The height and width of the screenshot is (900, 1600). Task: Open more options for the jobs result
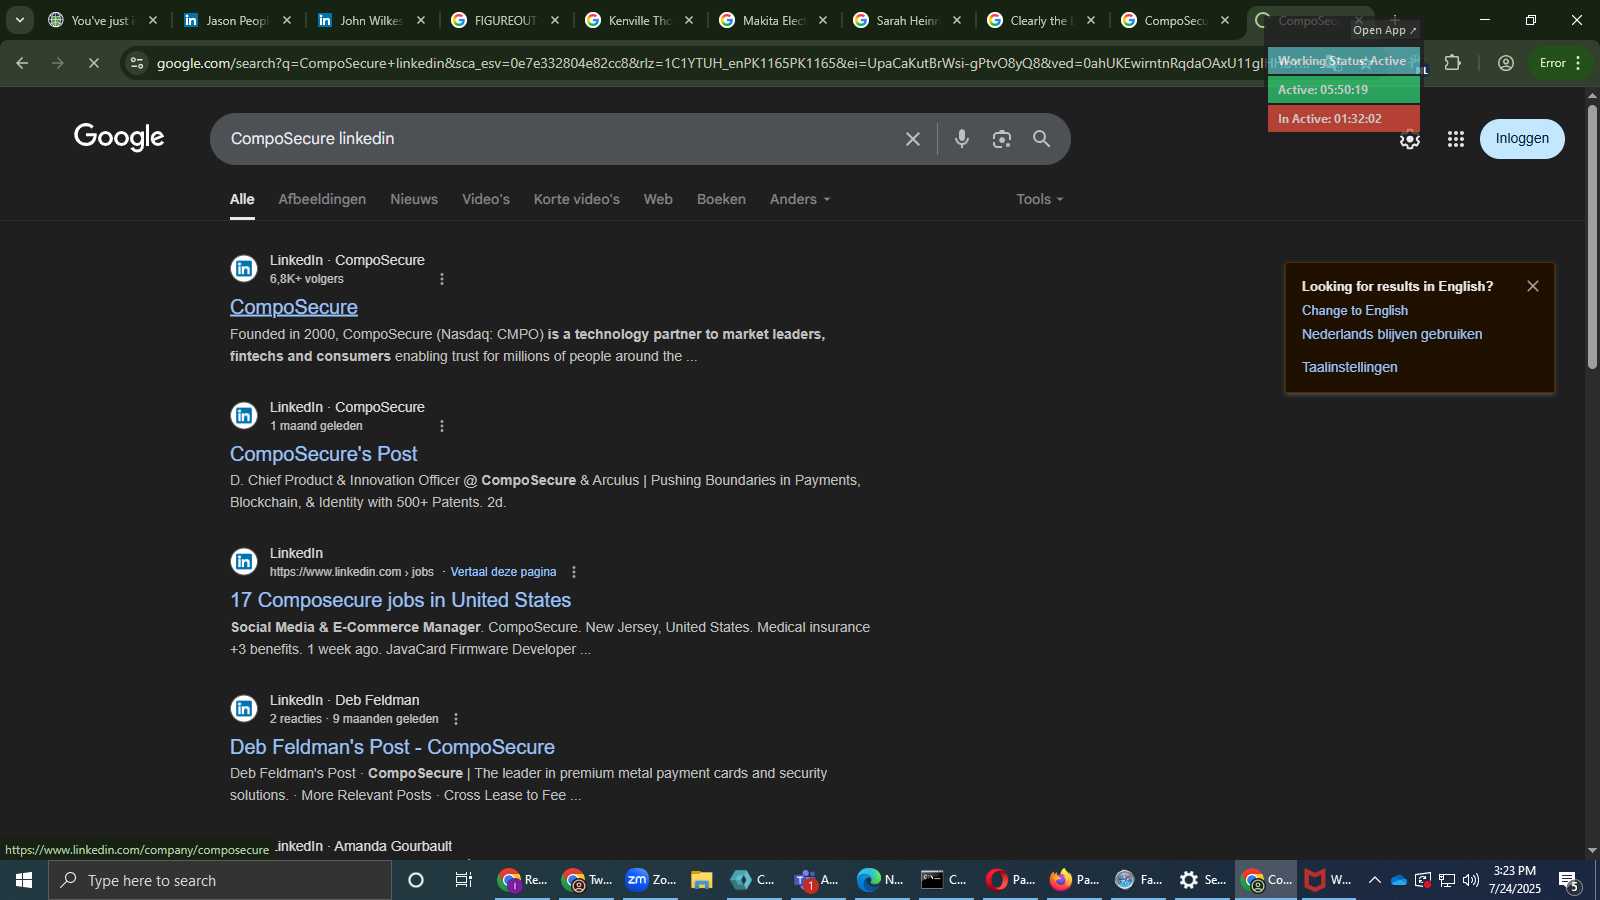coord(574,572)
